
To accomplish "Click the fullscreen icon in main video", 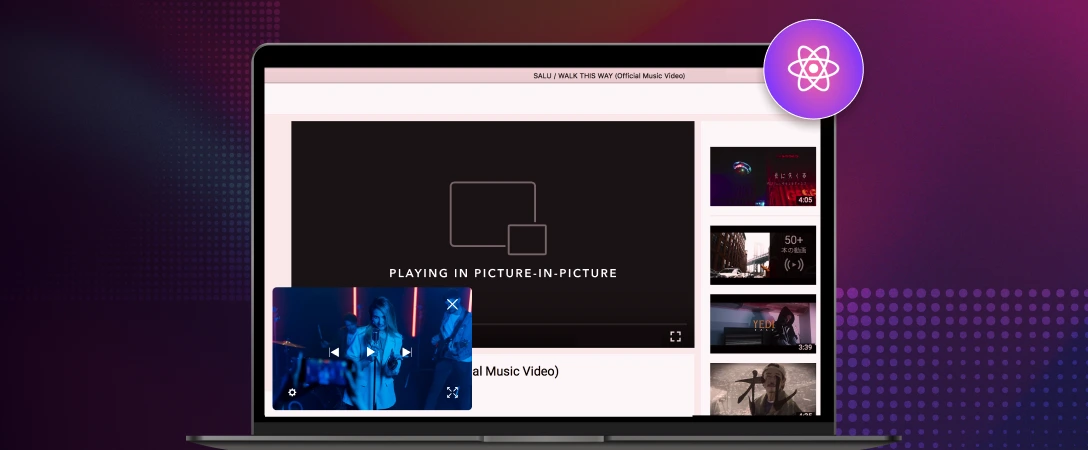I will point(675,336).
